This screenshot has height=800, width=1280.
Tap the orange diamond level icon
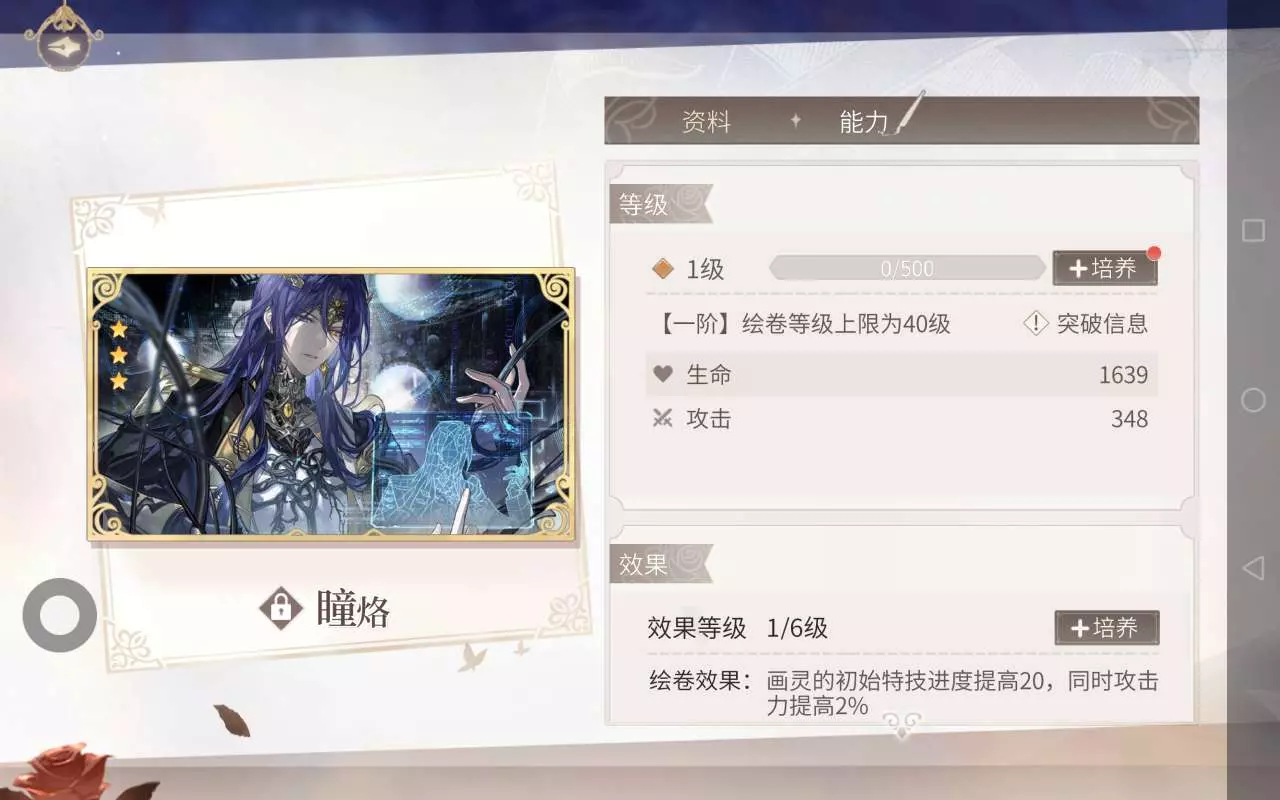[662, 268]
